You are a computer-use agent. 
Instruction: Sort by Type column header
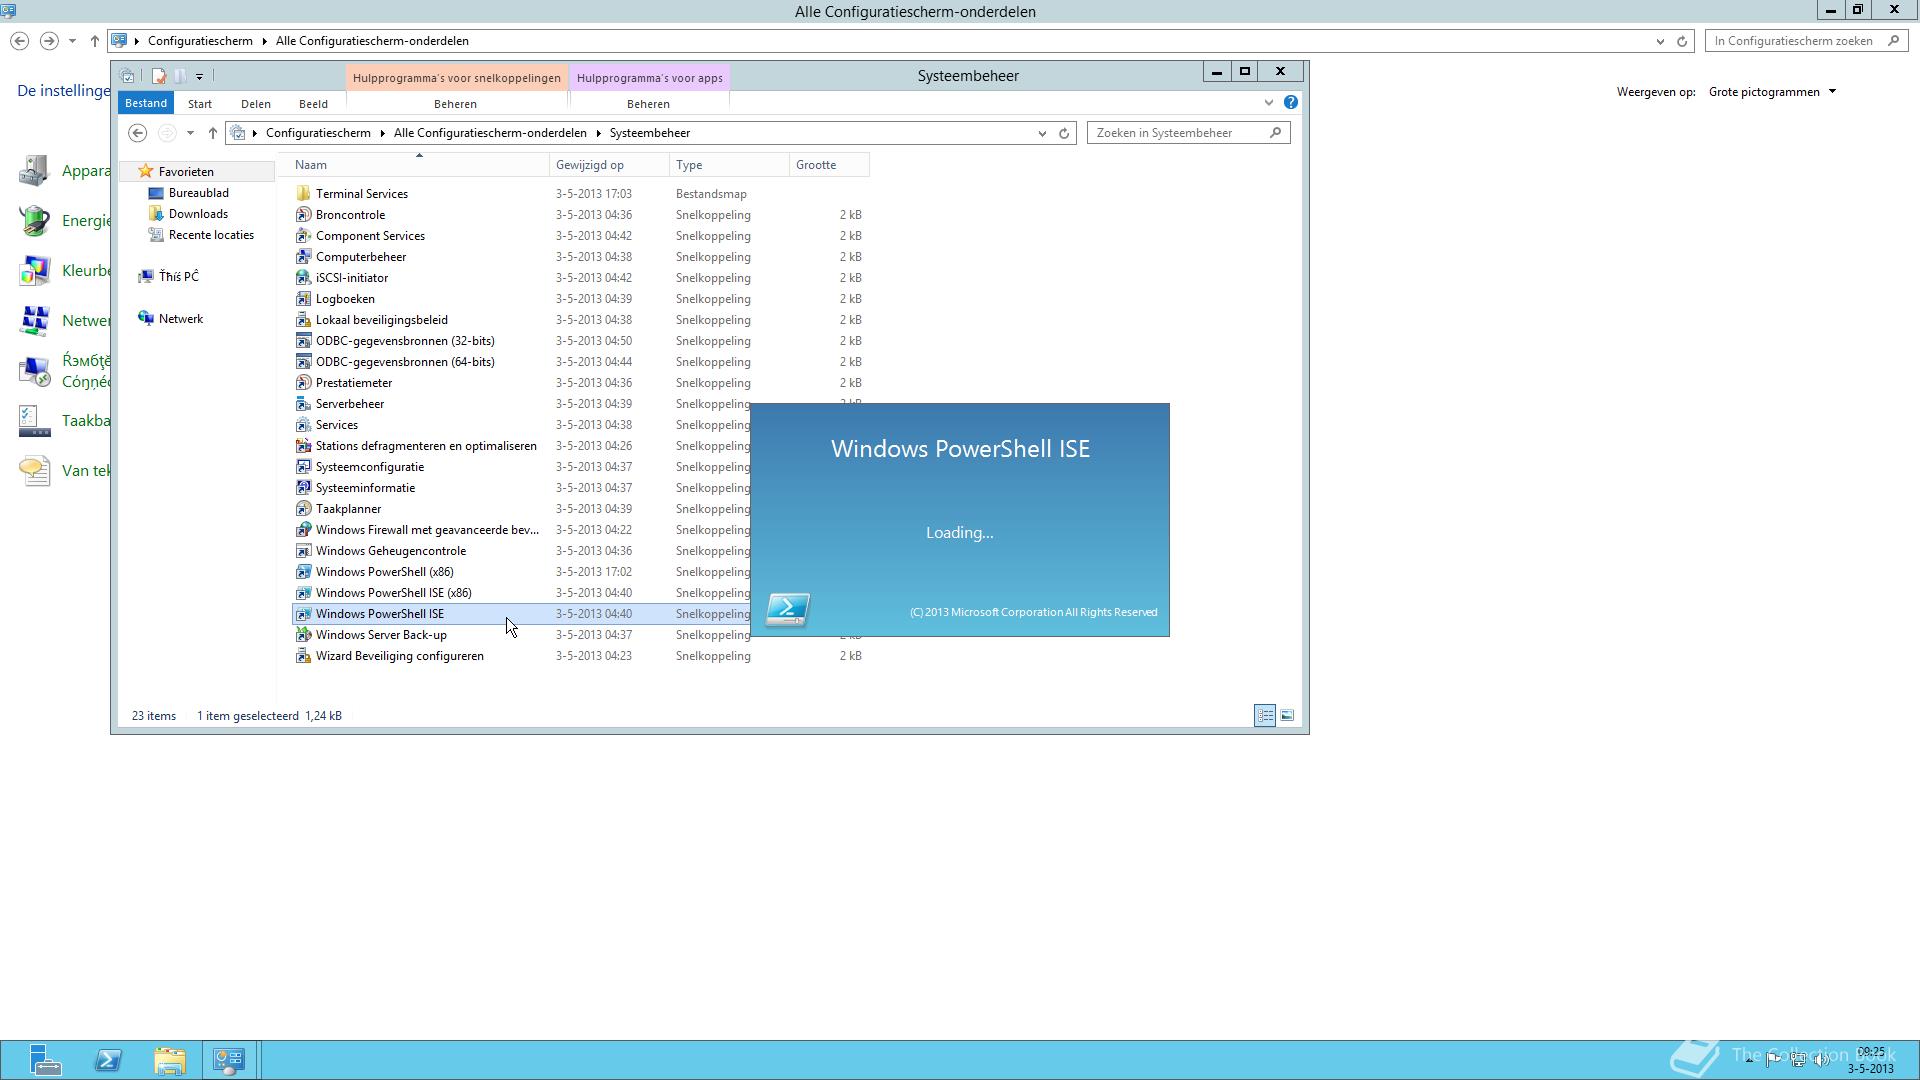729,165
